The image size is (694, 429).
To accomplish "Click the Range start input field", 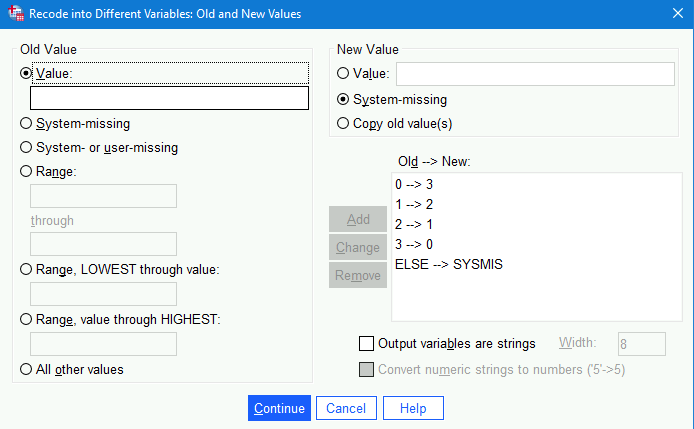I will tap(104, 196).
